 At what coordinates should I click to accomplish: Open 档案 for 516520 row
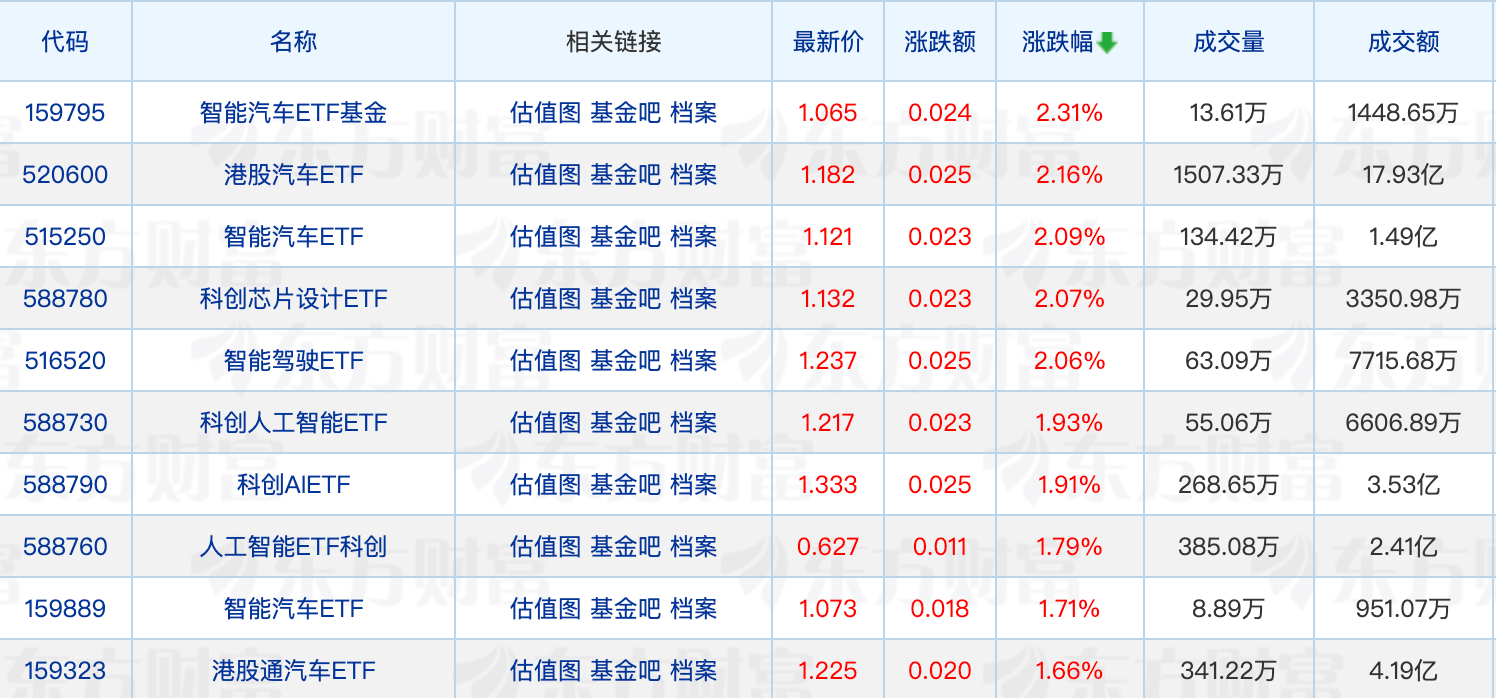coord(693,361)
